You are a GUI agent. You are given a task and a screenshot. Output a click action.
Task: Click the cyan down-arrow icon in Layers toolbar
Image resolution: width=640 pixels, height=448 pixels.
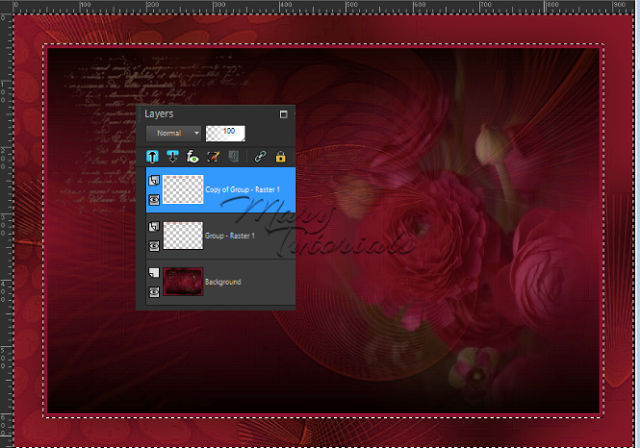tap(173, 156)
